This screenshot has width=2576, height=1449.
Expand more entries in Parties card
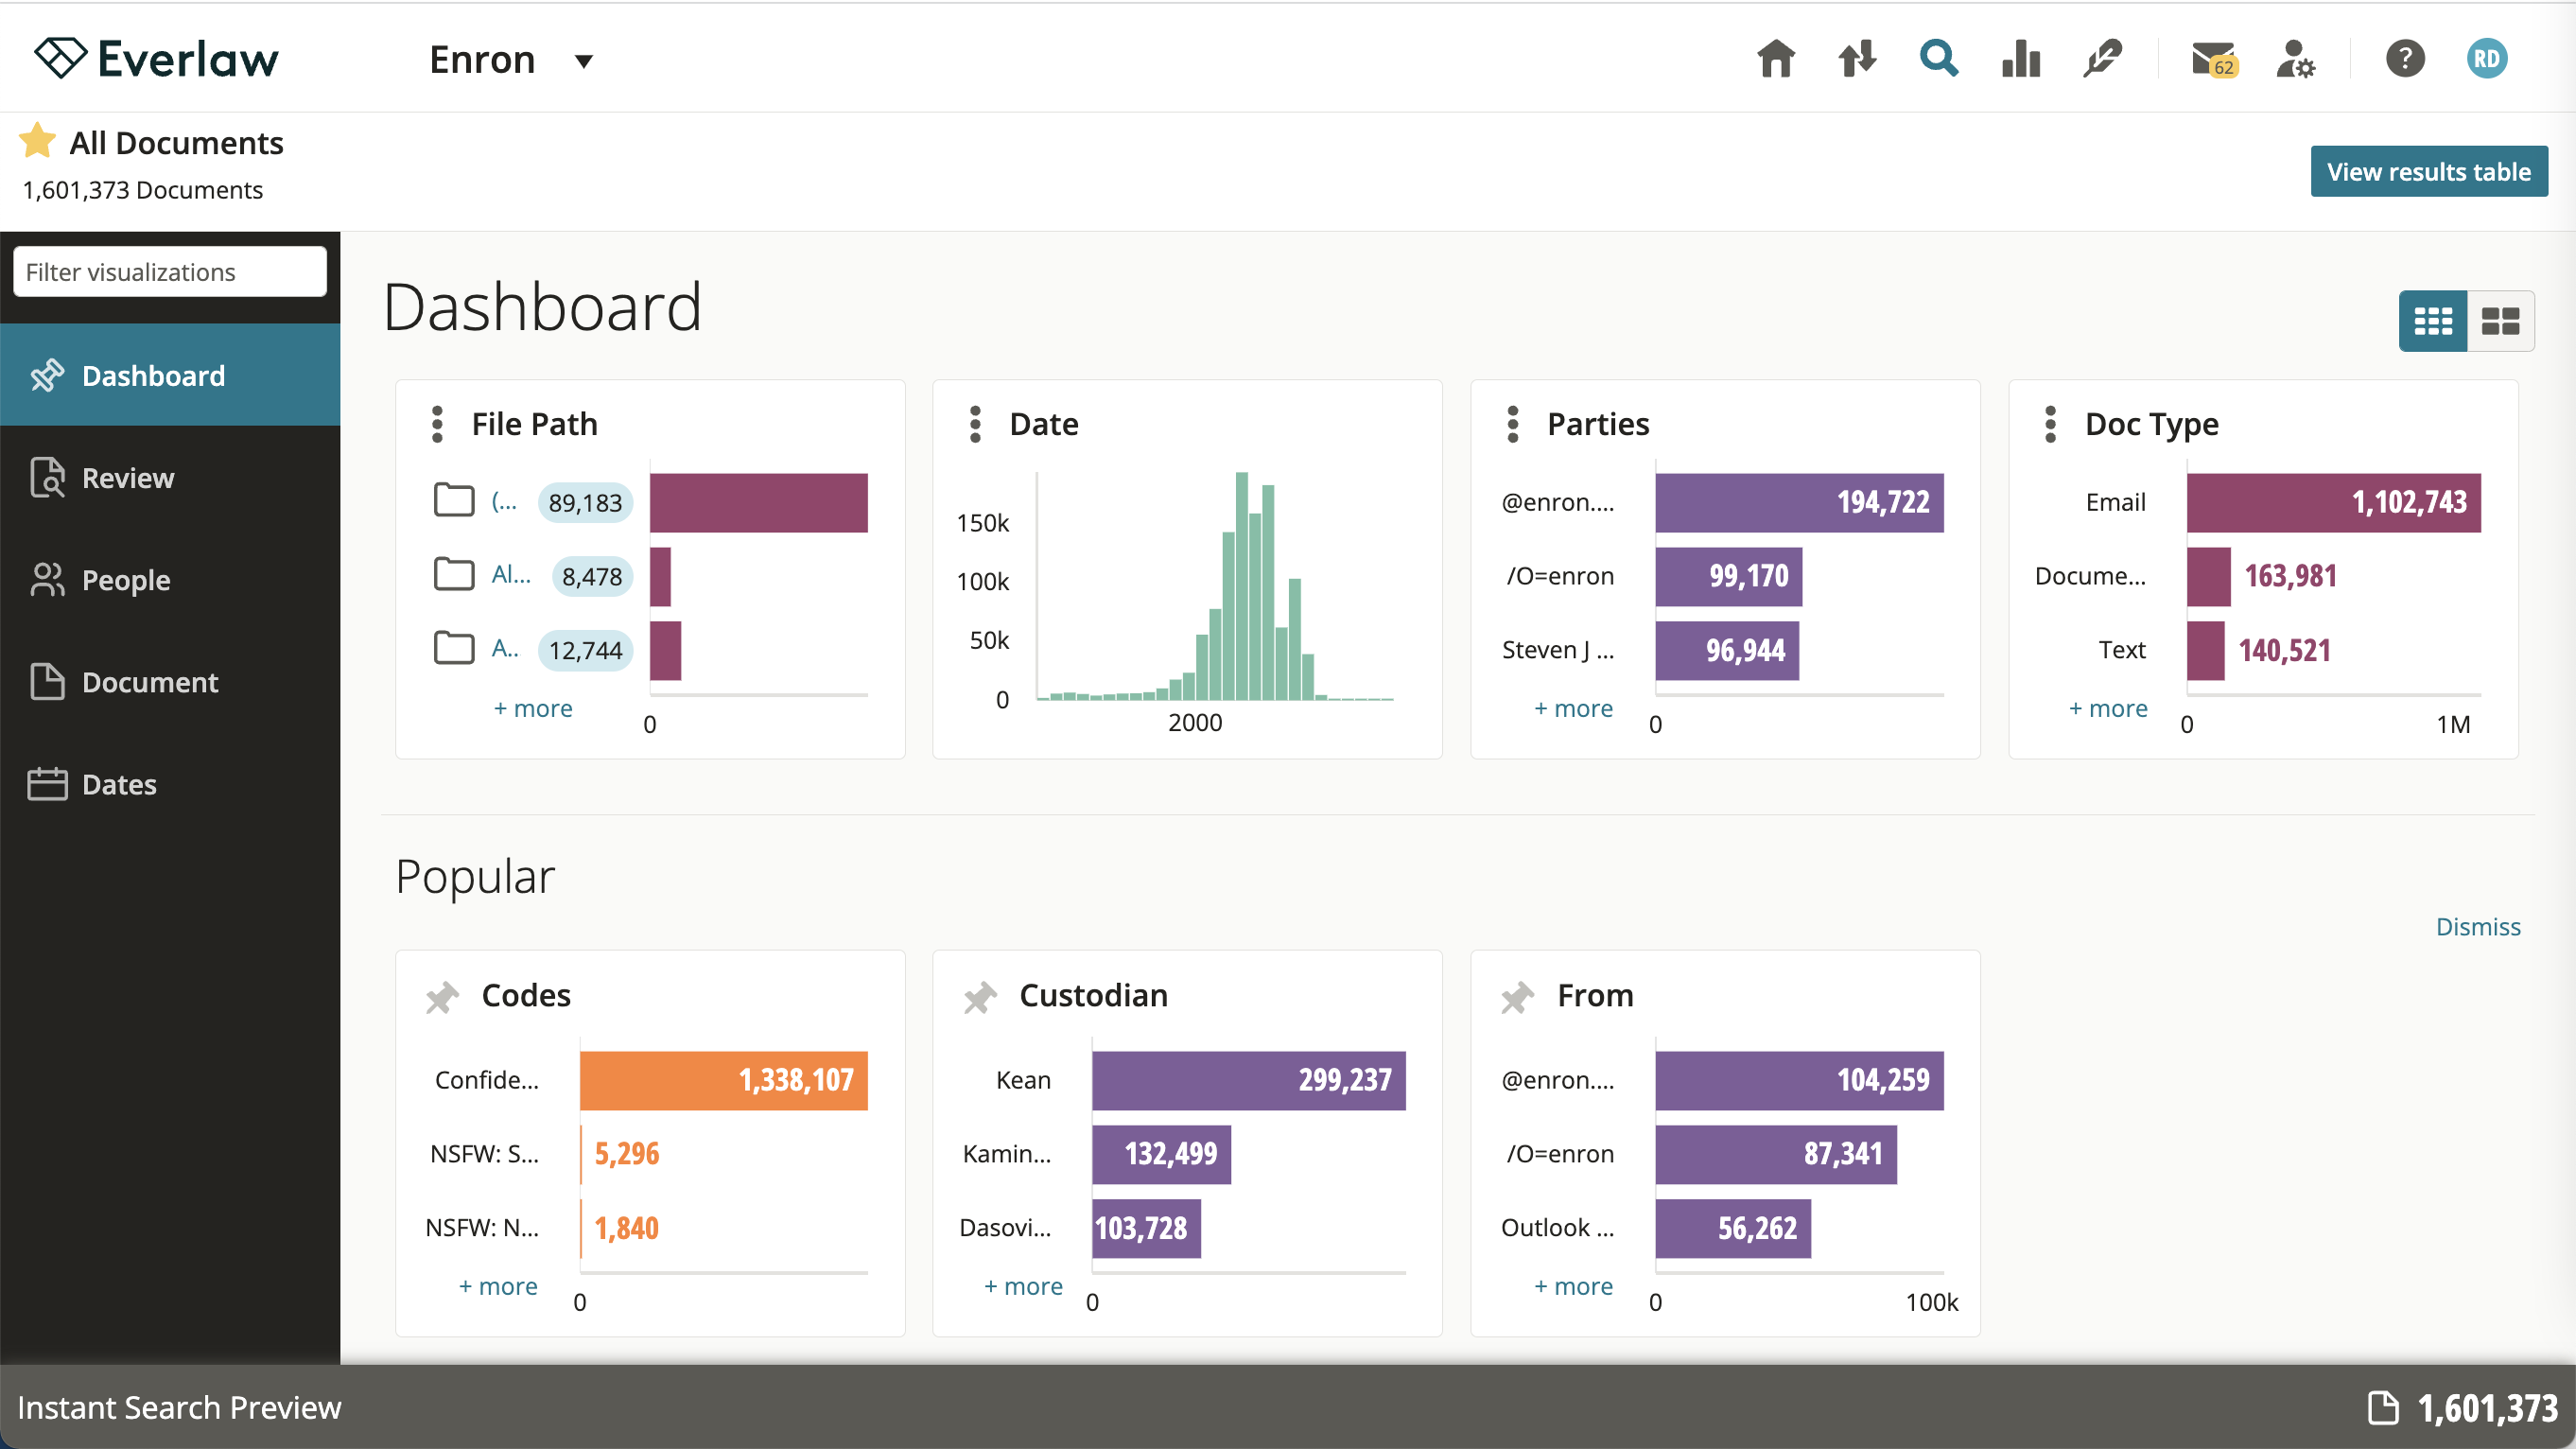pos(1573,708)
